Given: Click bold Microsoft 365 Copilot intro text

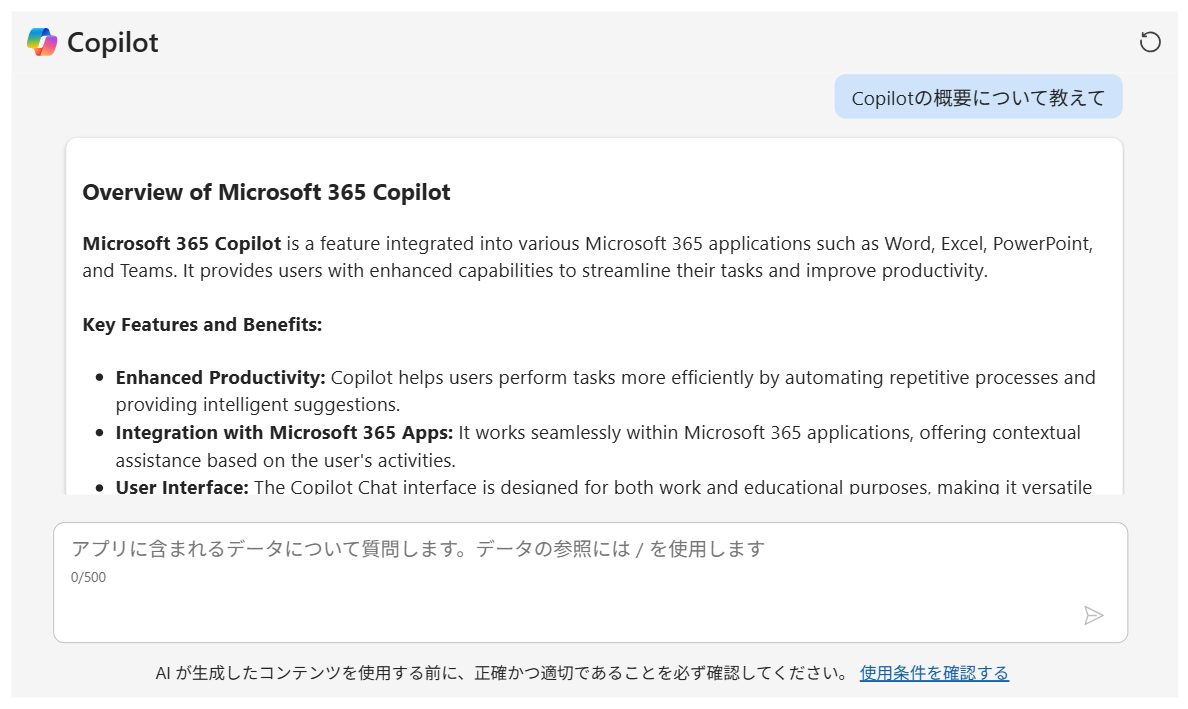Looking at the screenshot, I should point(182,244).
